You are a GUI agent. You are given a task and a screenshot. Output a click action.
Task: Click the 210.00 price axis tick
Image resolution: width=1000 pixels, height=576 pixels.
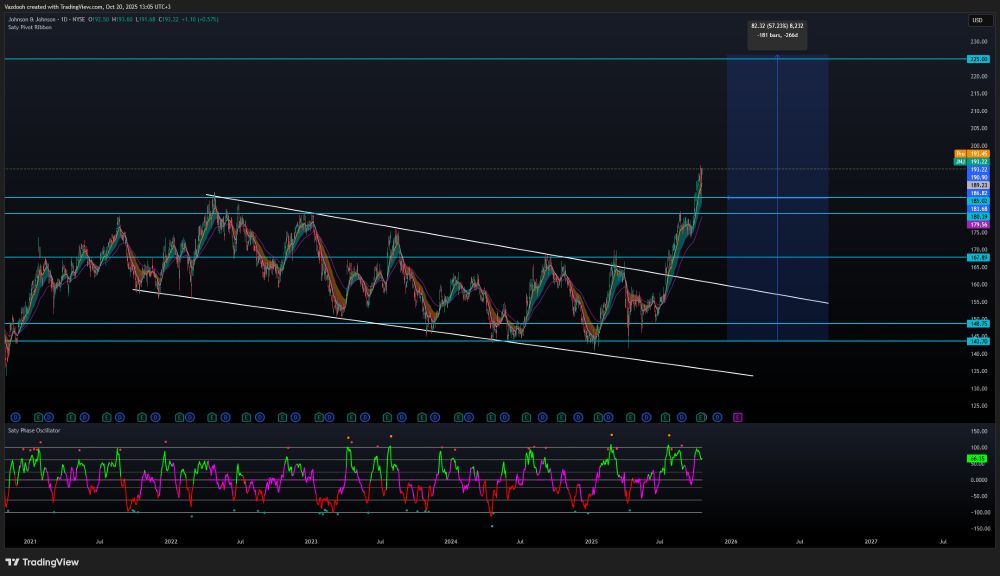click(x=979, y=111)
